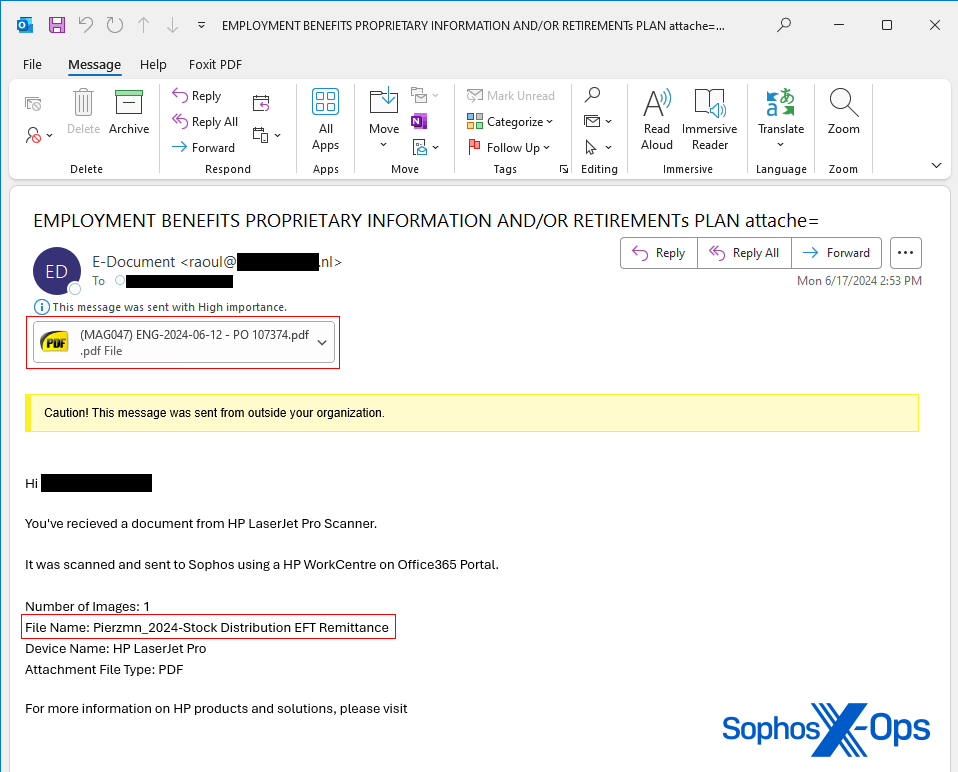Select the Archive icon in the ribbon
The width and height of the screenshot is (958, 772).
(129, 110)
